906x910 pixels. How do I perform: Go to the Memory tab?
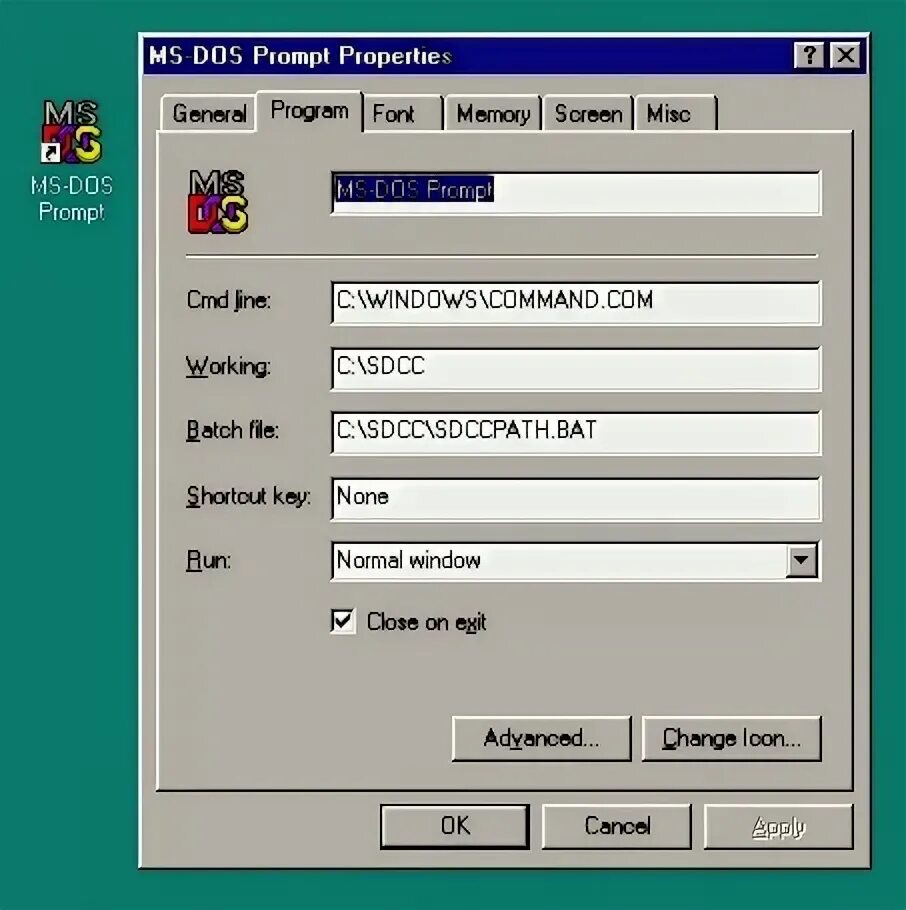(x=493, y=113)
